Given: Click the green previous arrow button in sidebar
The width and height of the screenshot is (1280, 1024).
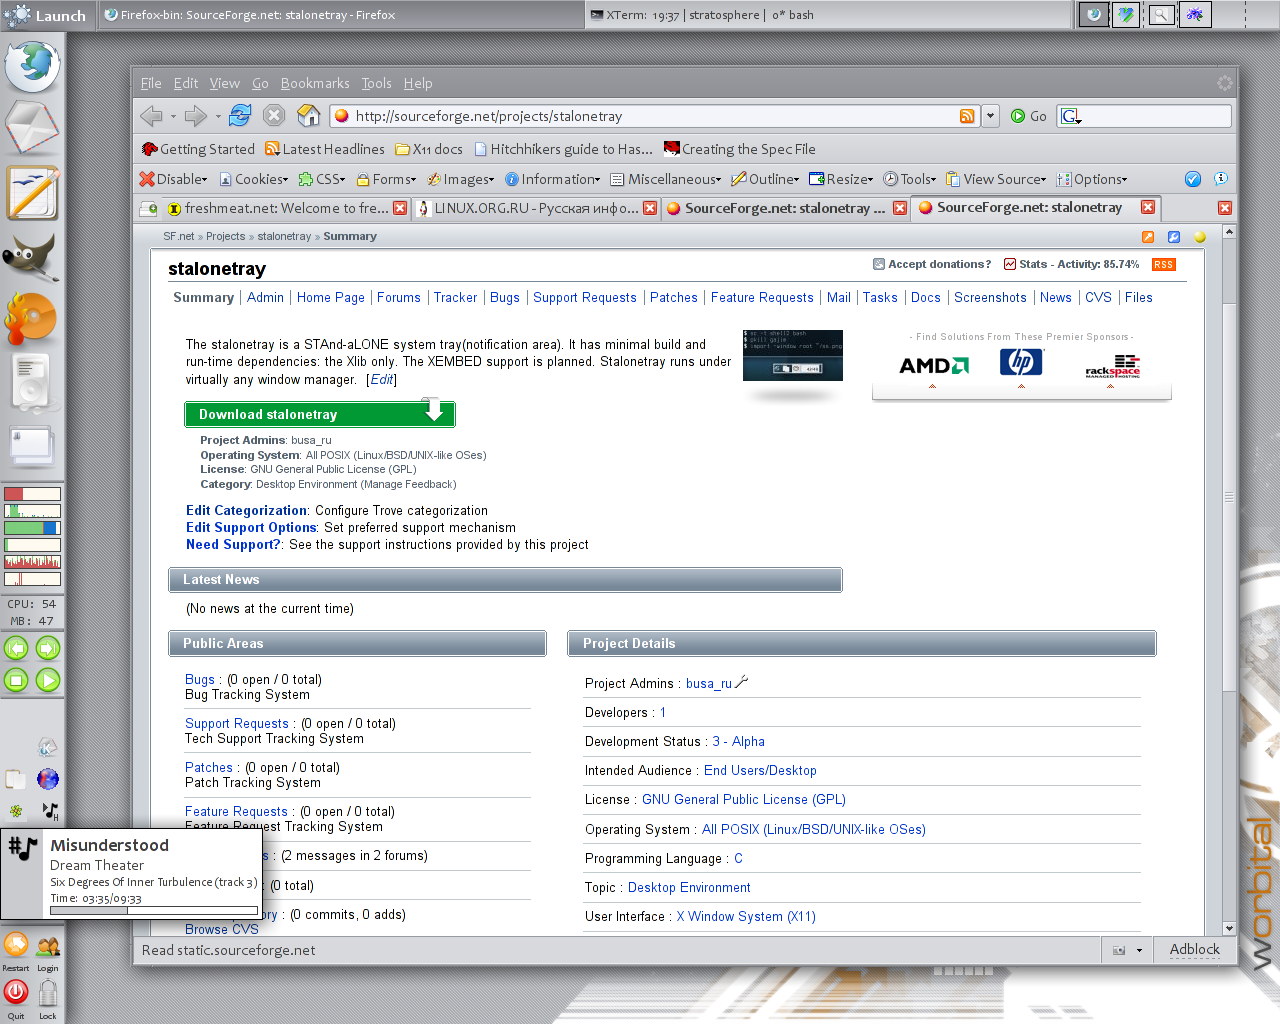Looking at the screenshot, I should coord(16,648).
